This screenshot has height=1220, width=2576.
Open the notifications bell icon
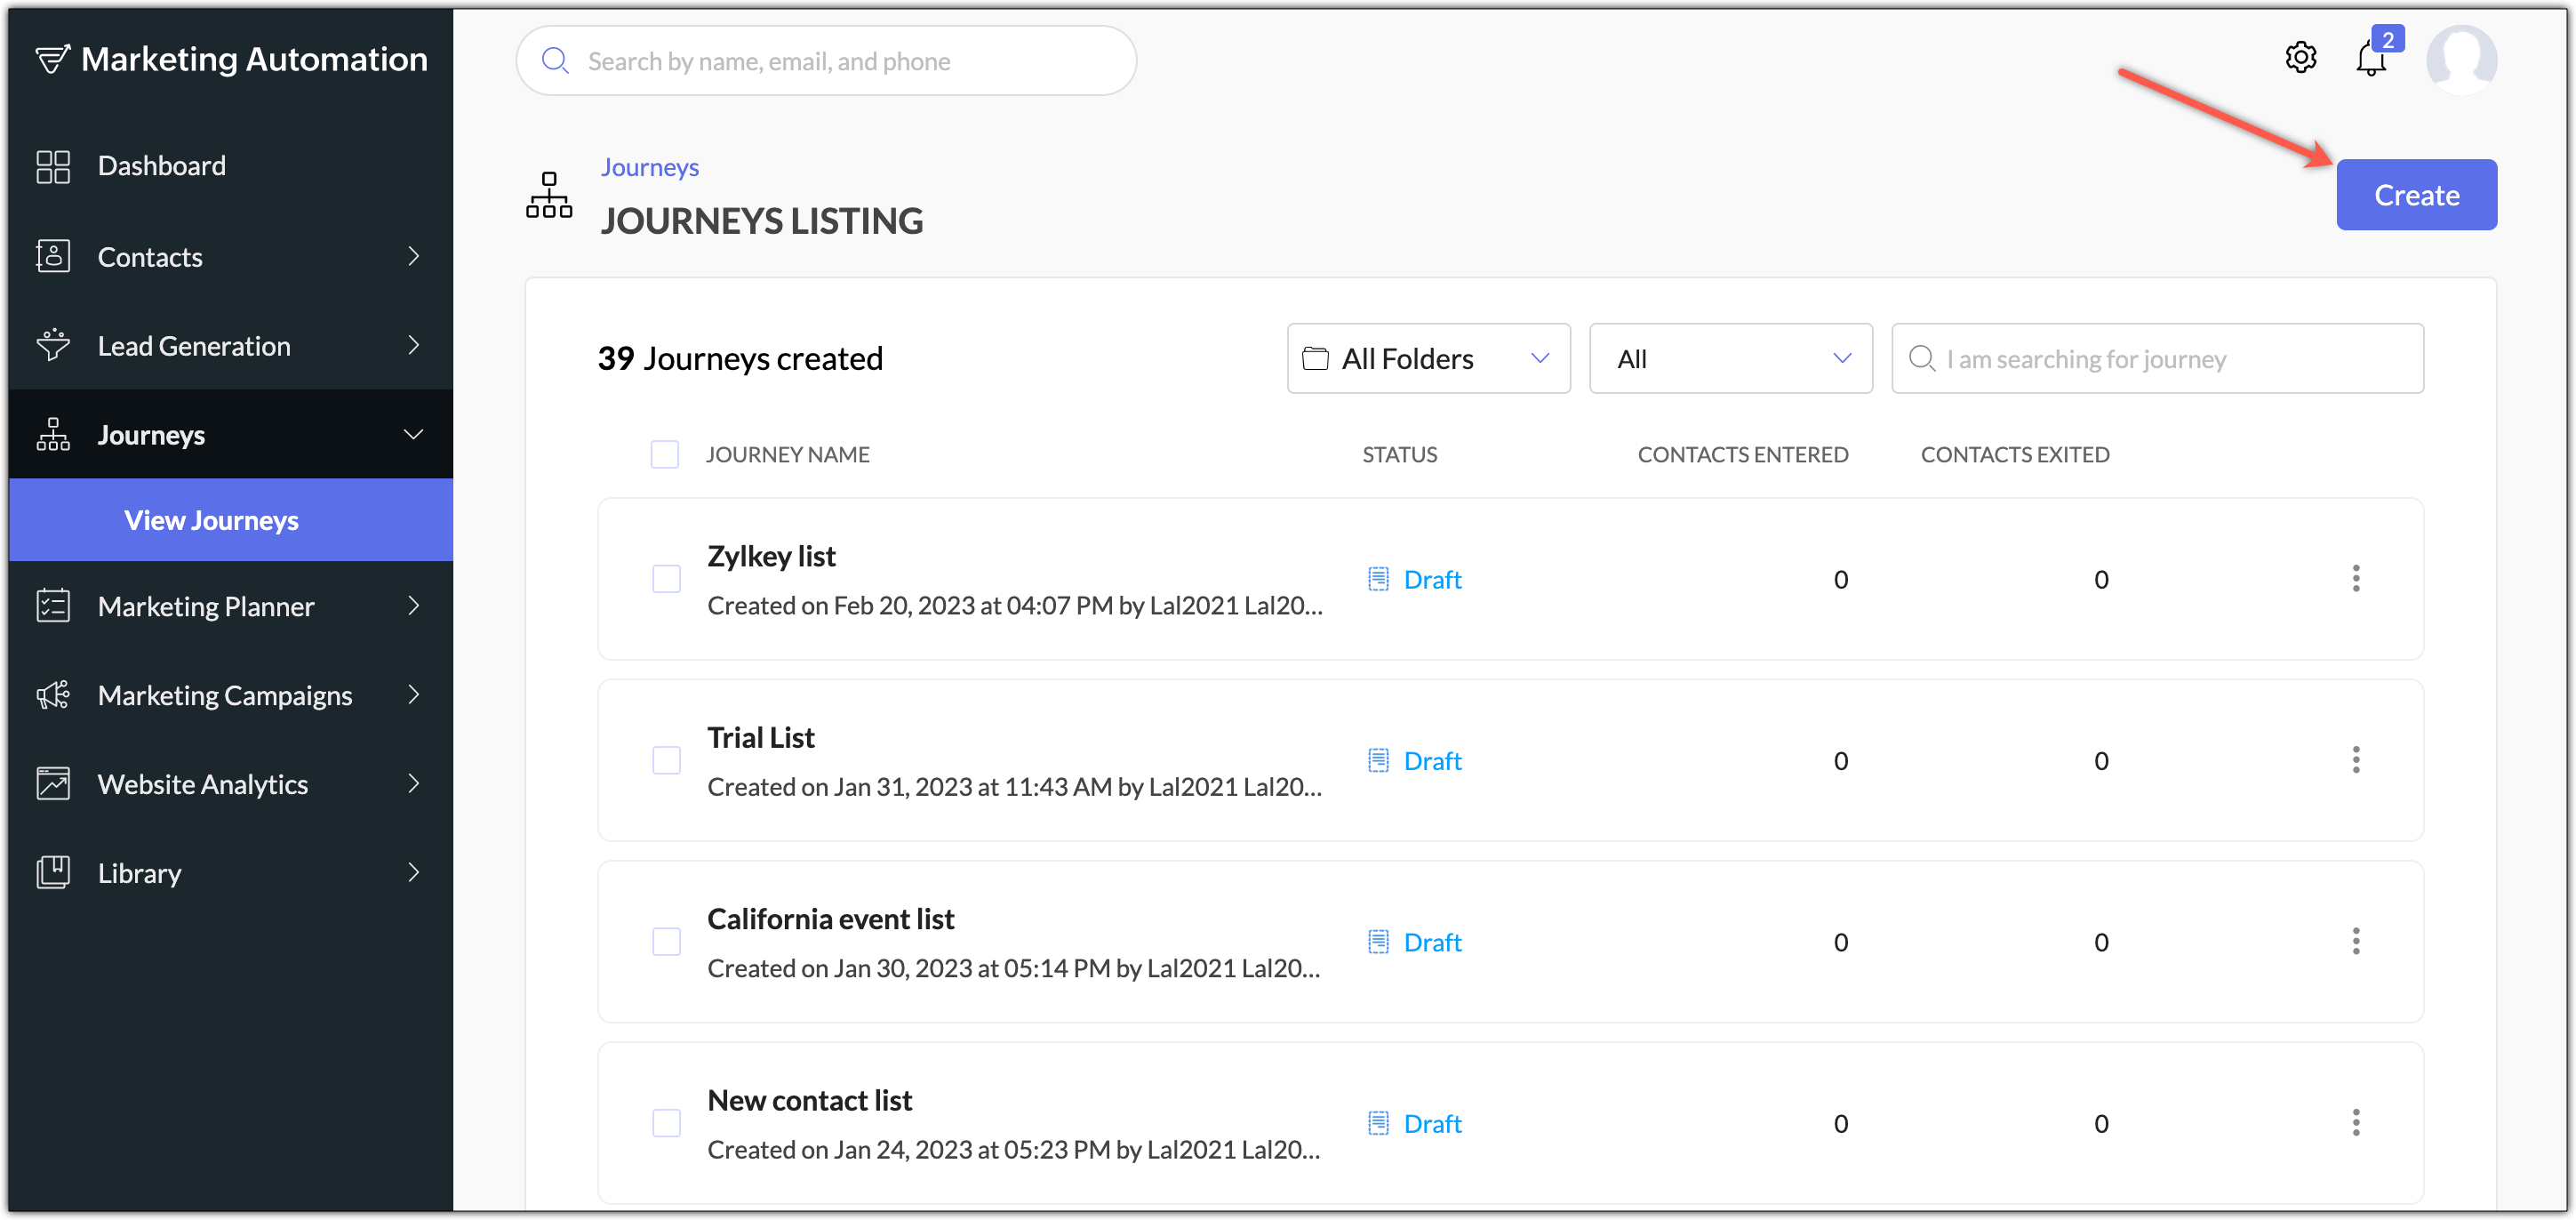point(2371,58)
